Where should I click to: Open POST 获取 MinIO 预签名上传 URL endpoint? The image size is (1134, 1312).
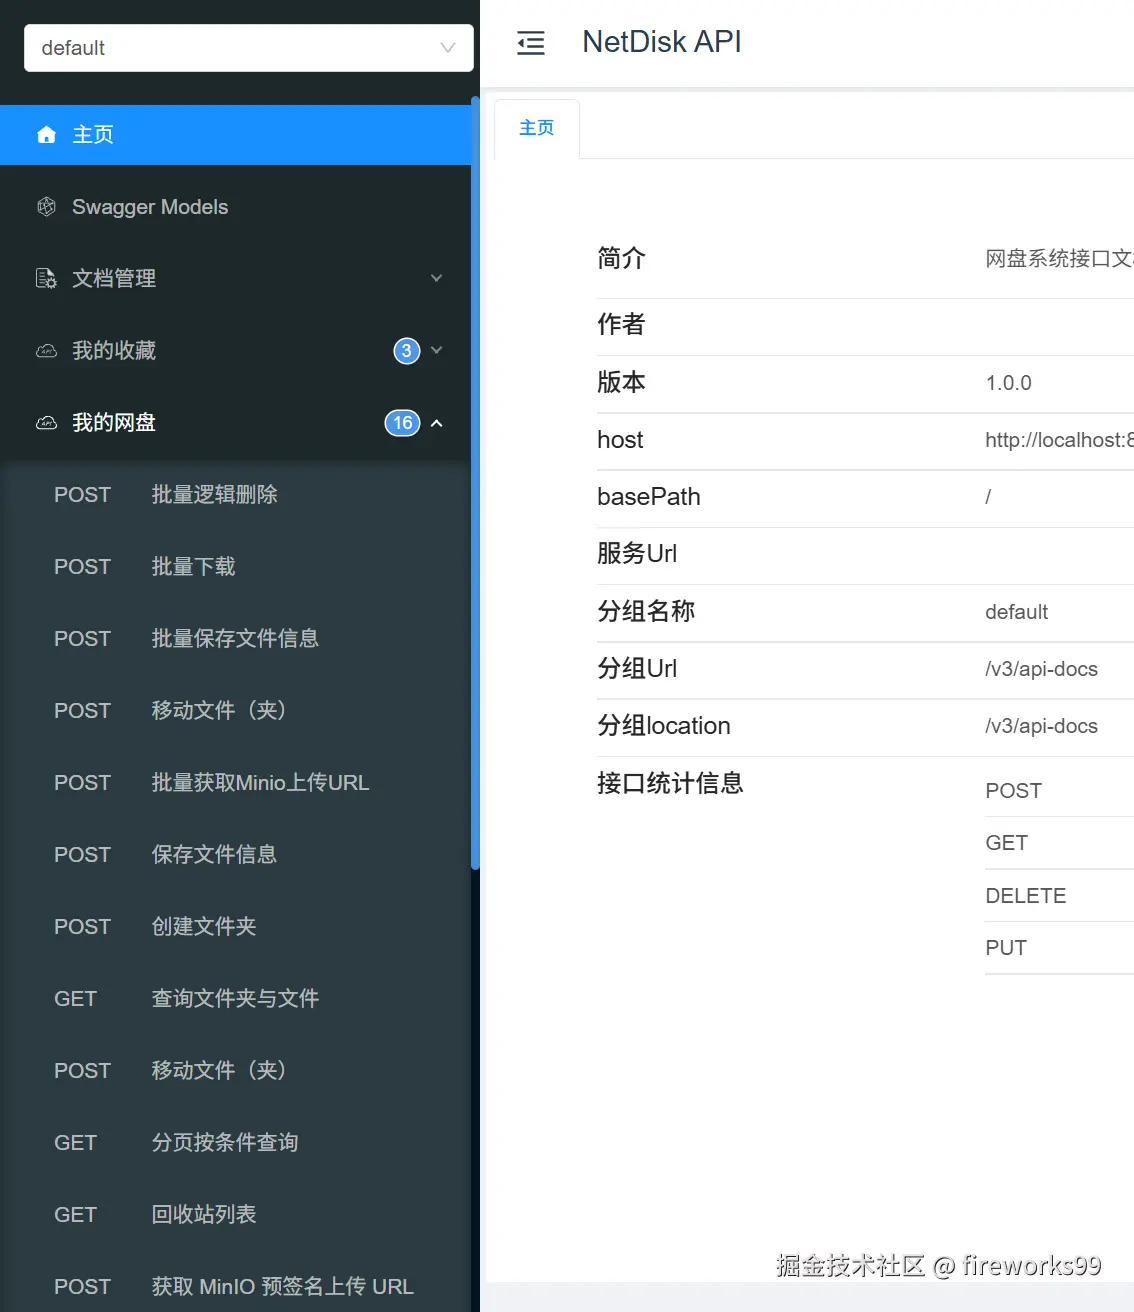pos(235,1285)
